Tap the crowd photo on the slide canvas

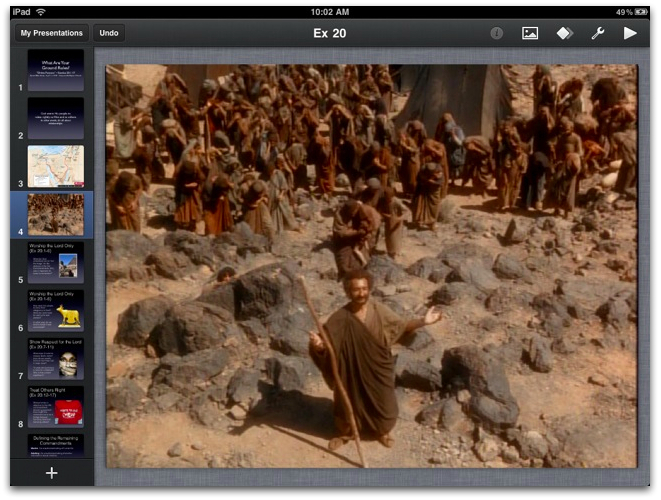click(371, 266)
